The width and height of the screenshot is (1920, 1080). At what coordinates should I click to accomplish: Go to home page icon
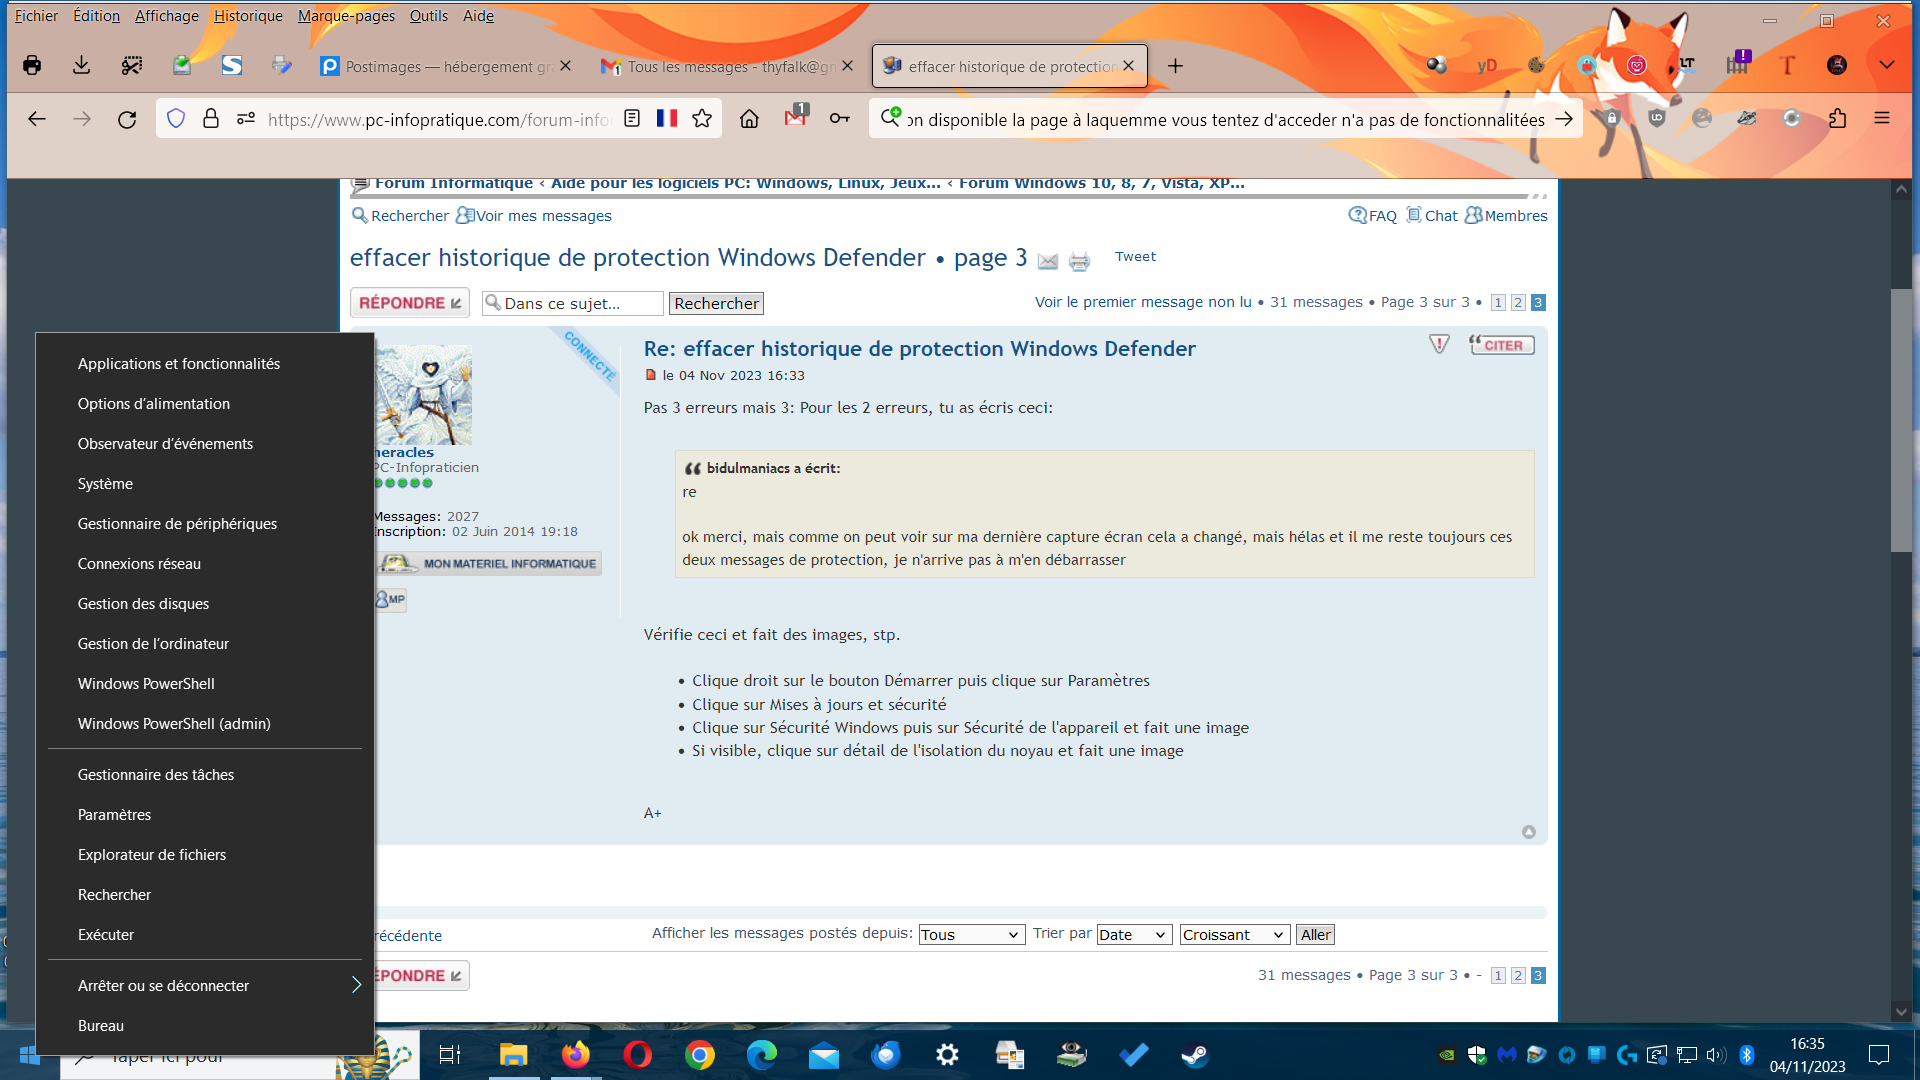click(x=749, y=119)
